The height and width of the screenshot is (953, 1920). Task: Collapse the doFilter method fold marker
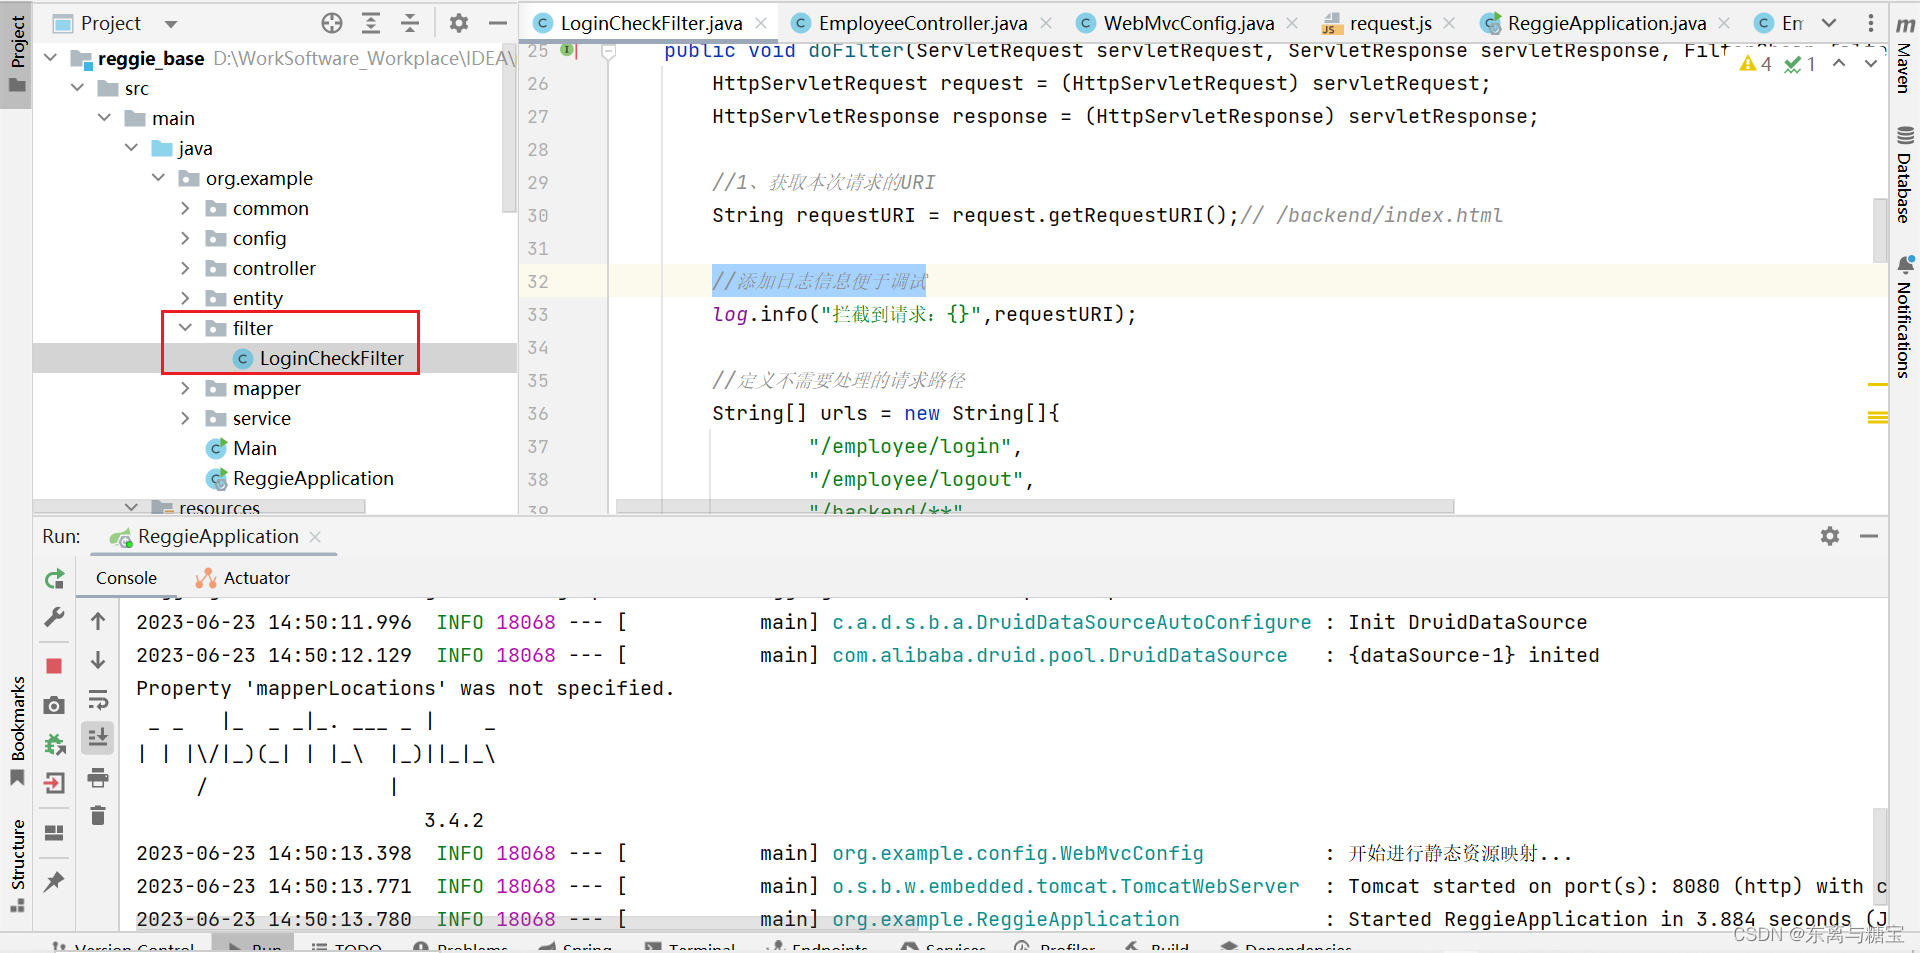point(608,51)
